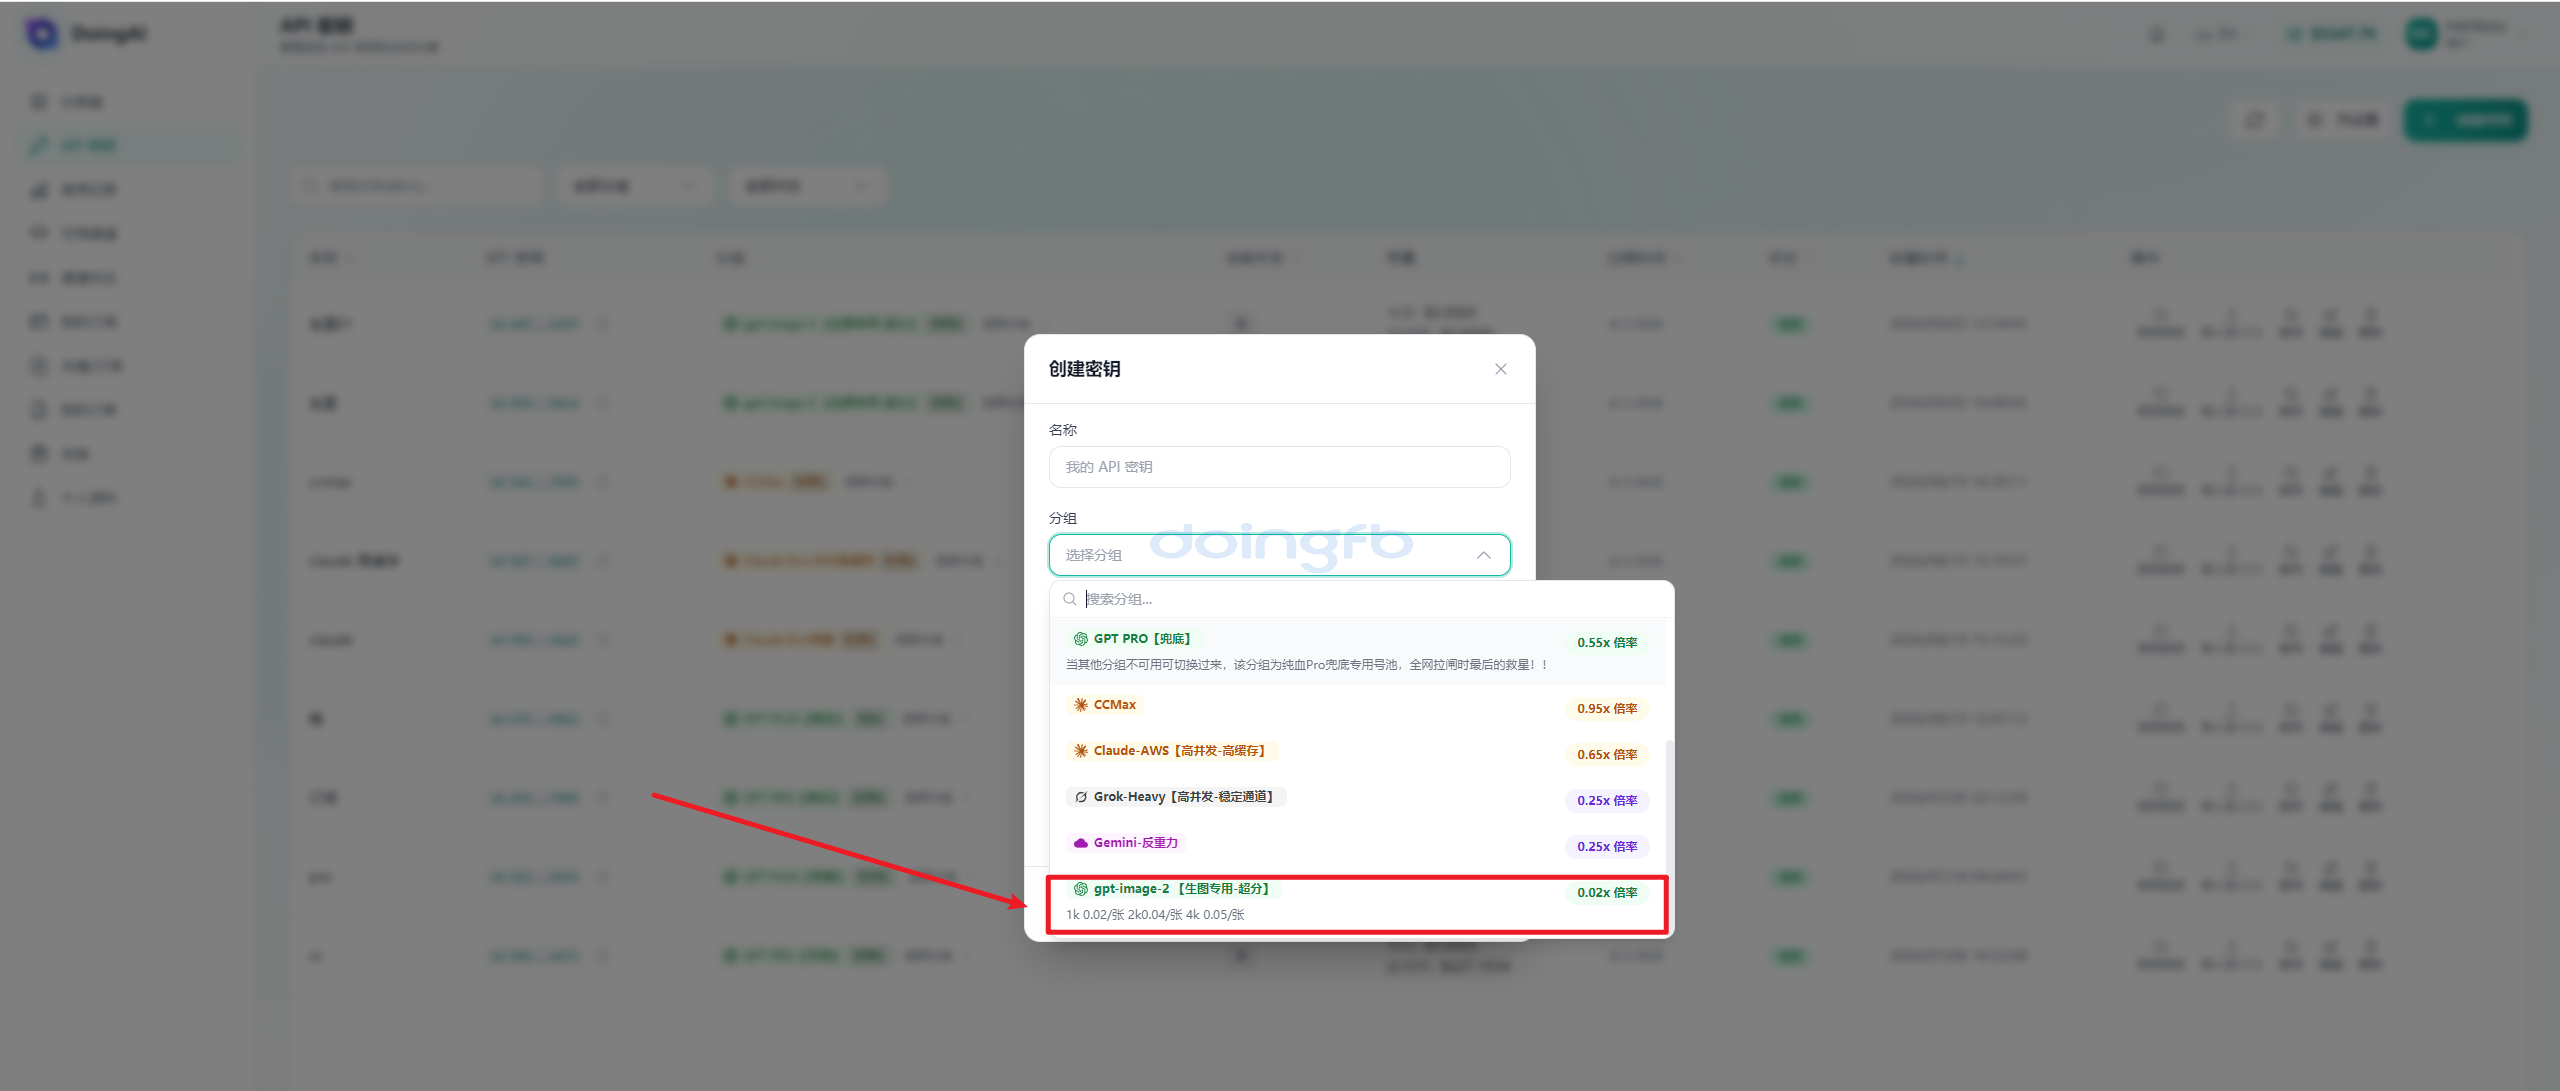Click the 创建密钥 dialog title

1084,369
